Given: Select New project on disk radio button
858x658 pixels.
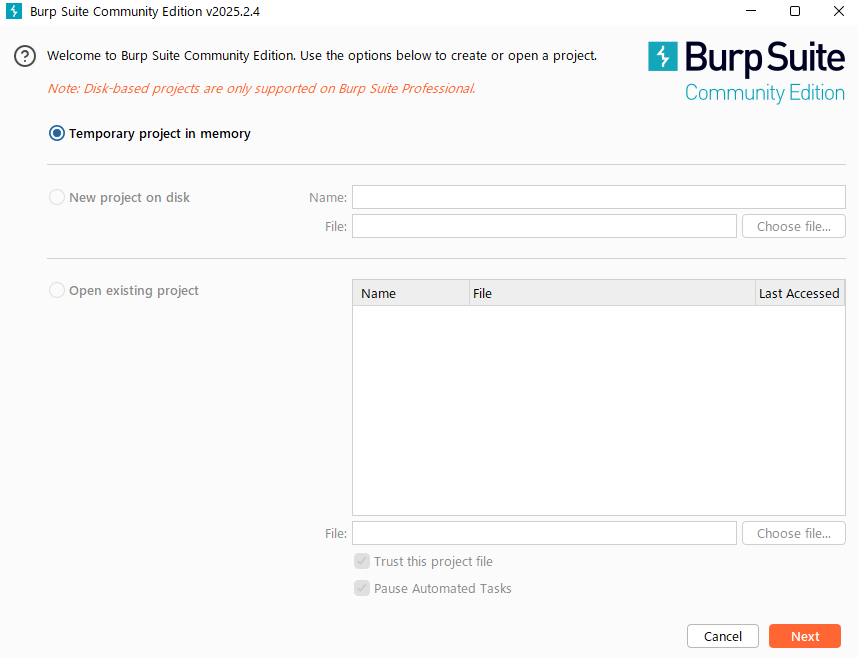Looking at the screenshot, I should click(57, 197).
